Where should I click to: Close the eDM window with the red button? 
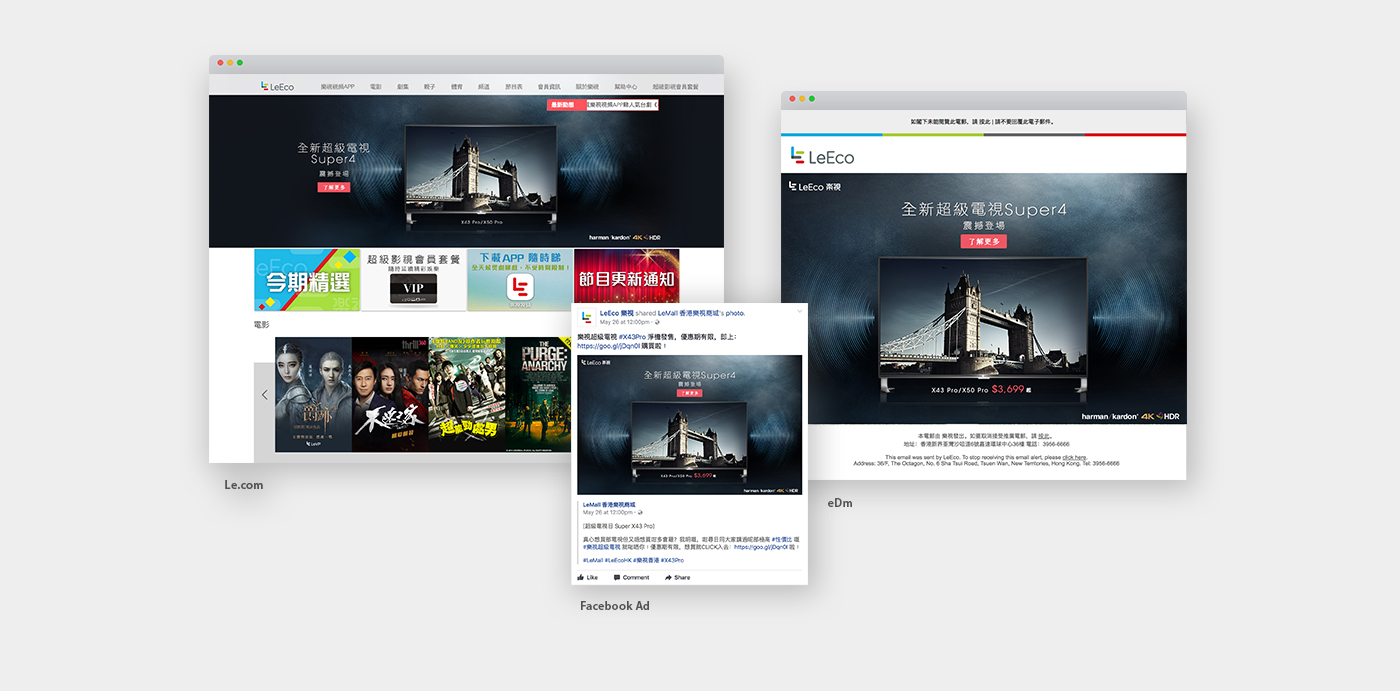(x=792, y=99)
